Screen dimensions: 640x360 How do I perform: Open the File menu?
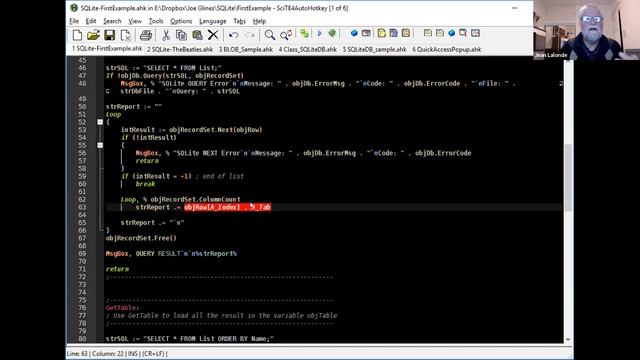point(74,21)
